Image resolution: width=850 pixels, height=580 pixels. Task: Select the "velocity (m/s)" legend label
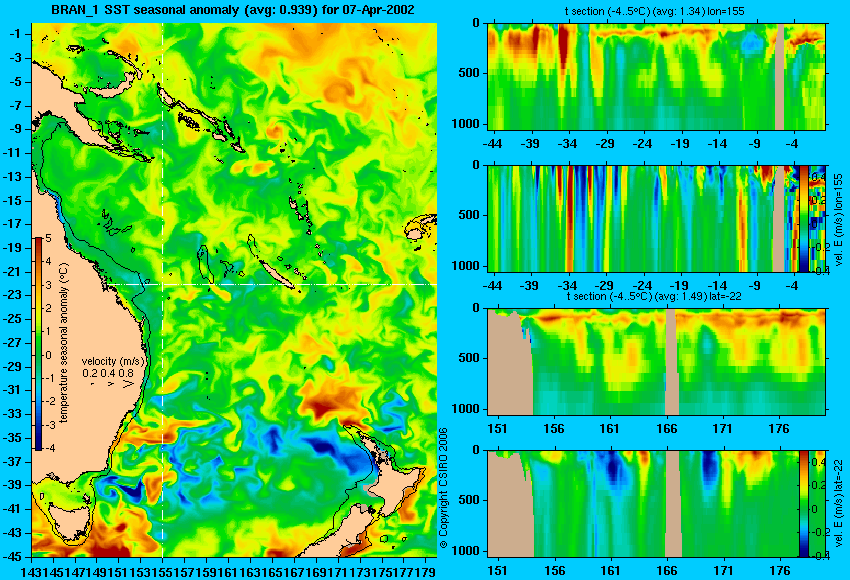click(x=113, y=361)
